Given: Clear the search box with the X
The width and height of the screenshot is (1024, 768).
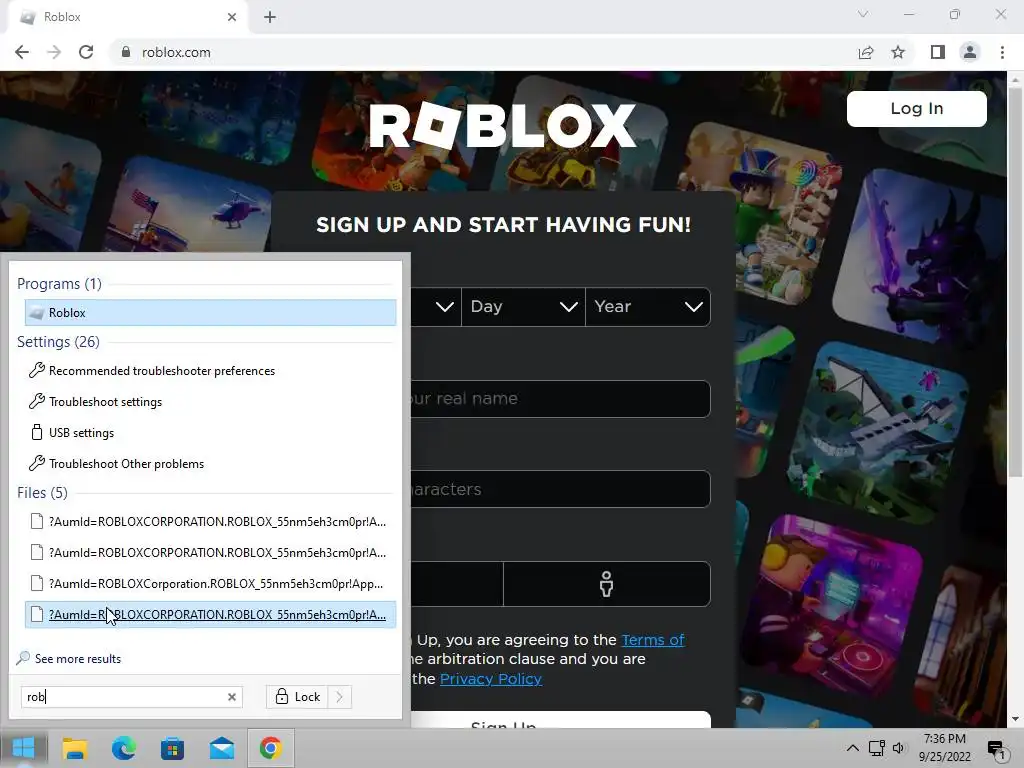Looking at the screenshot, I should pos(232,697).
